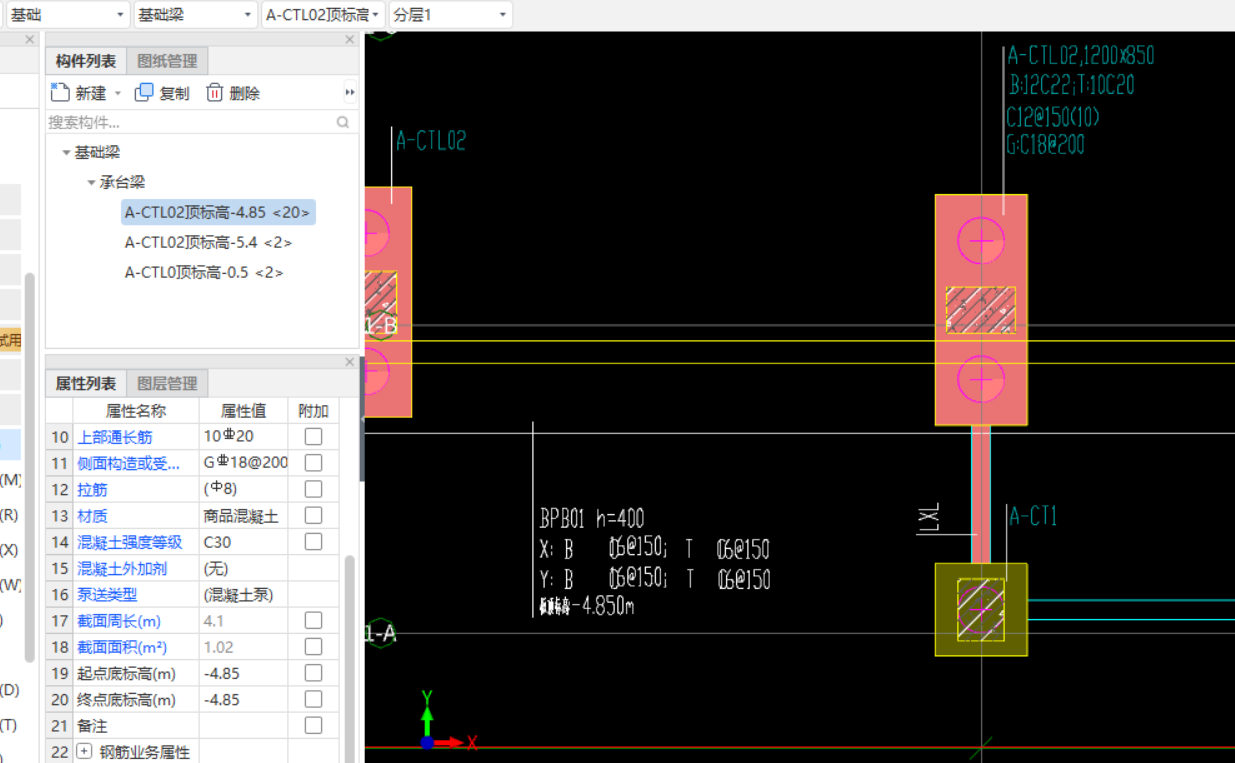1235x763 pixels.
Task: Click the 商品混凝土 value cell
Action: pos(243,515)
